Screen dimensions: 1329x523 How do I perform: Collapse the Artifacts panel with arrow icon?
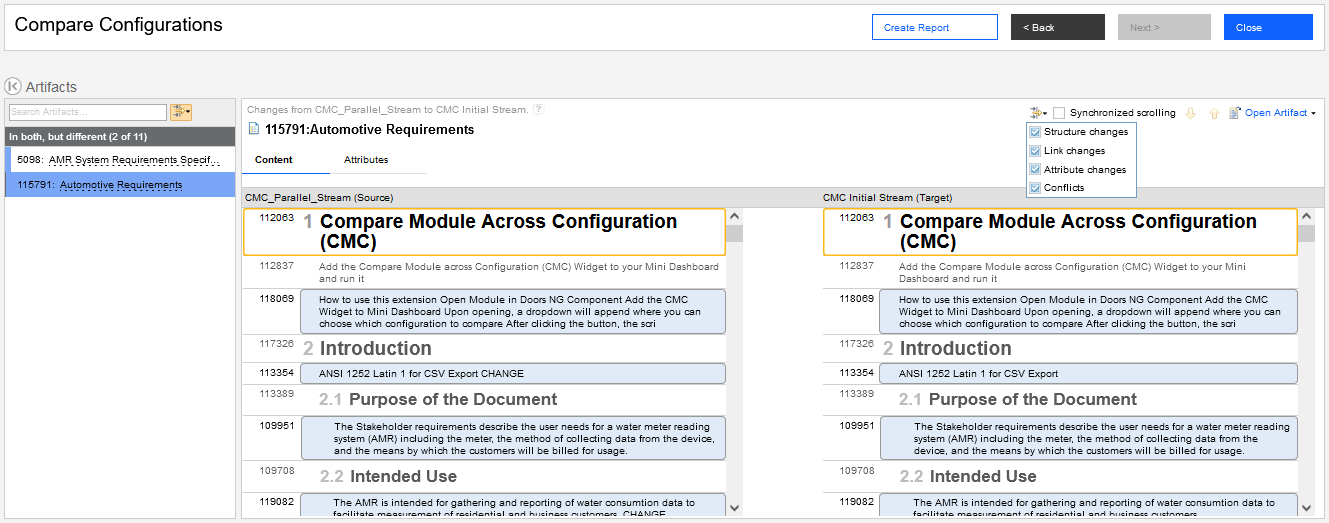click(x=13, y=87)
